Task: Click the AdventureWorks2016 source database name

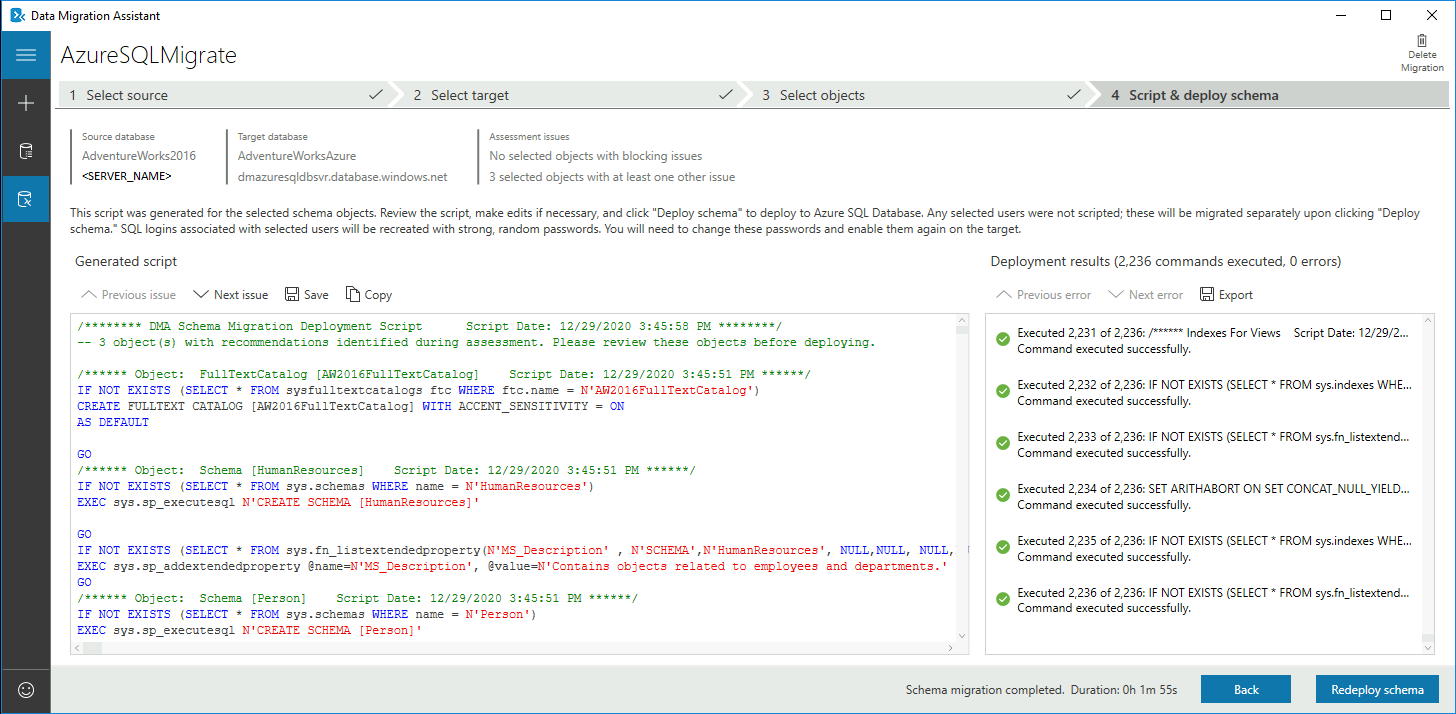Action: coord(139,156)
